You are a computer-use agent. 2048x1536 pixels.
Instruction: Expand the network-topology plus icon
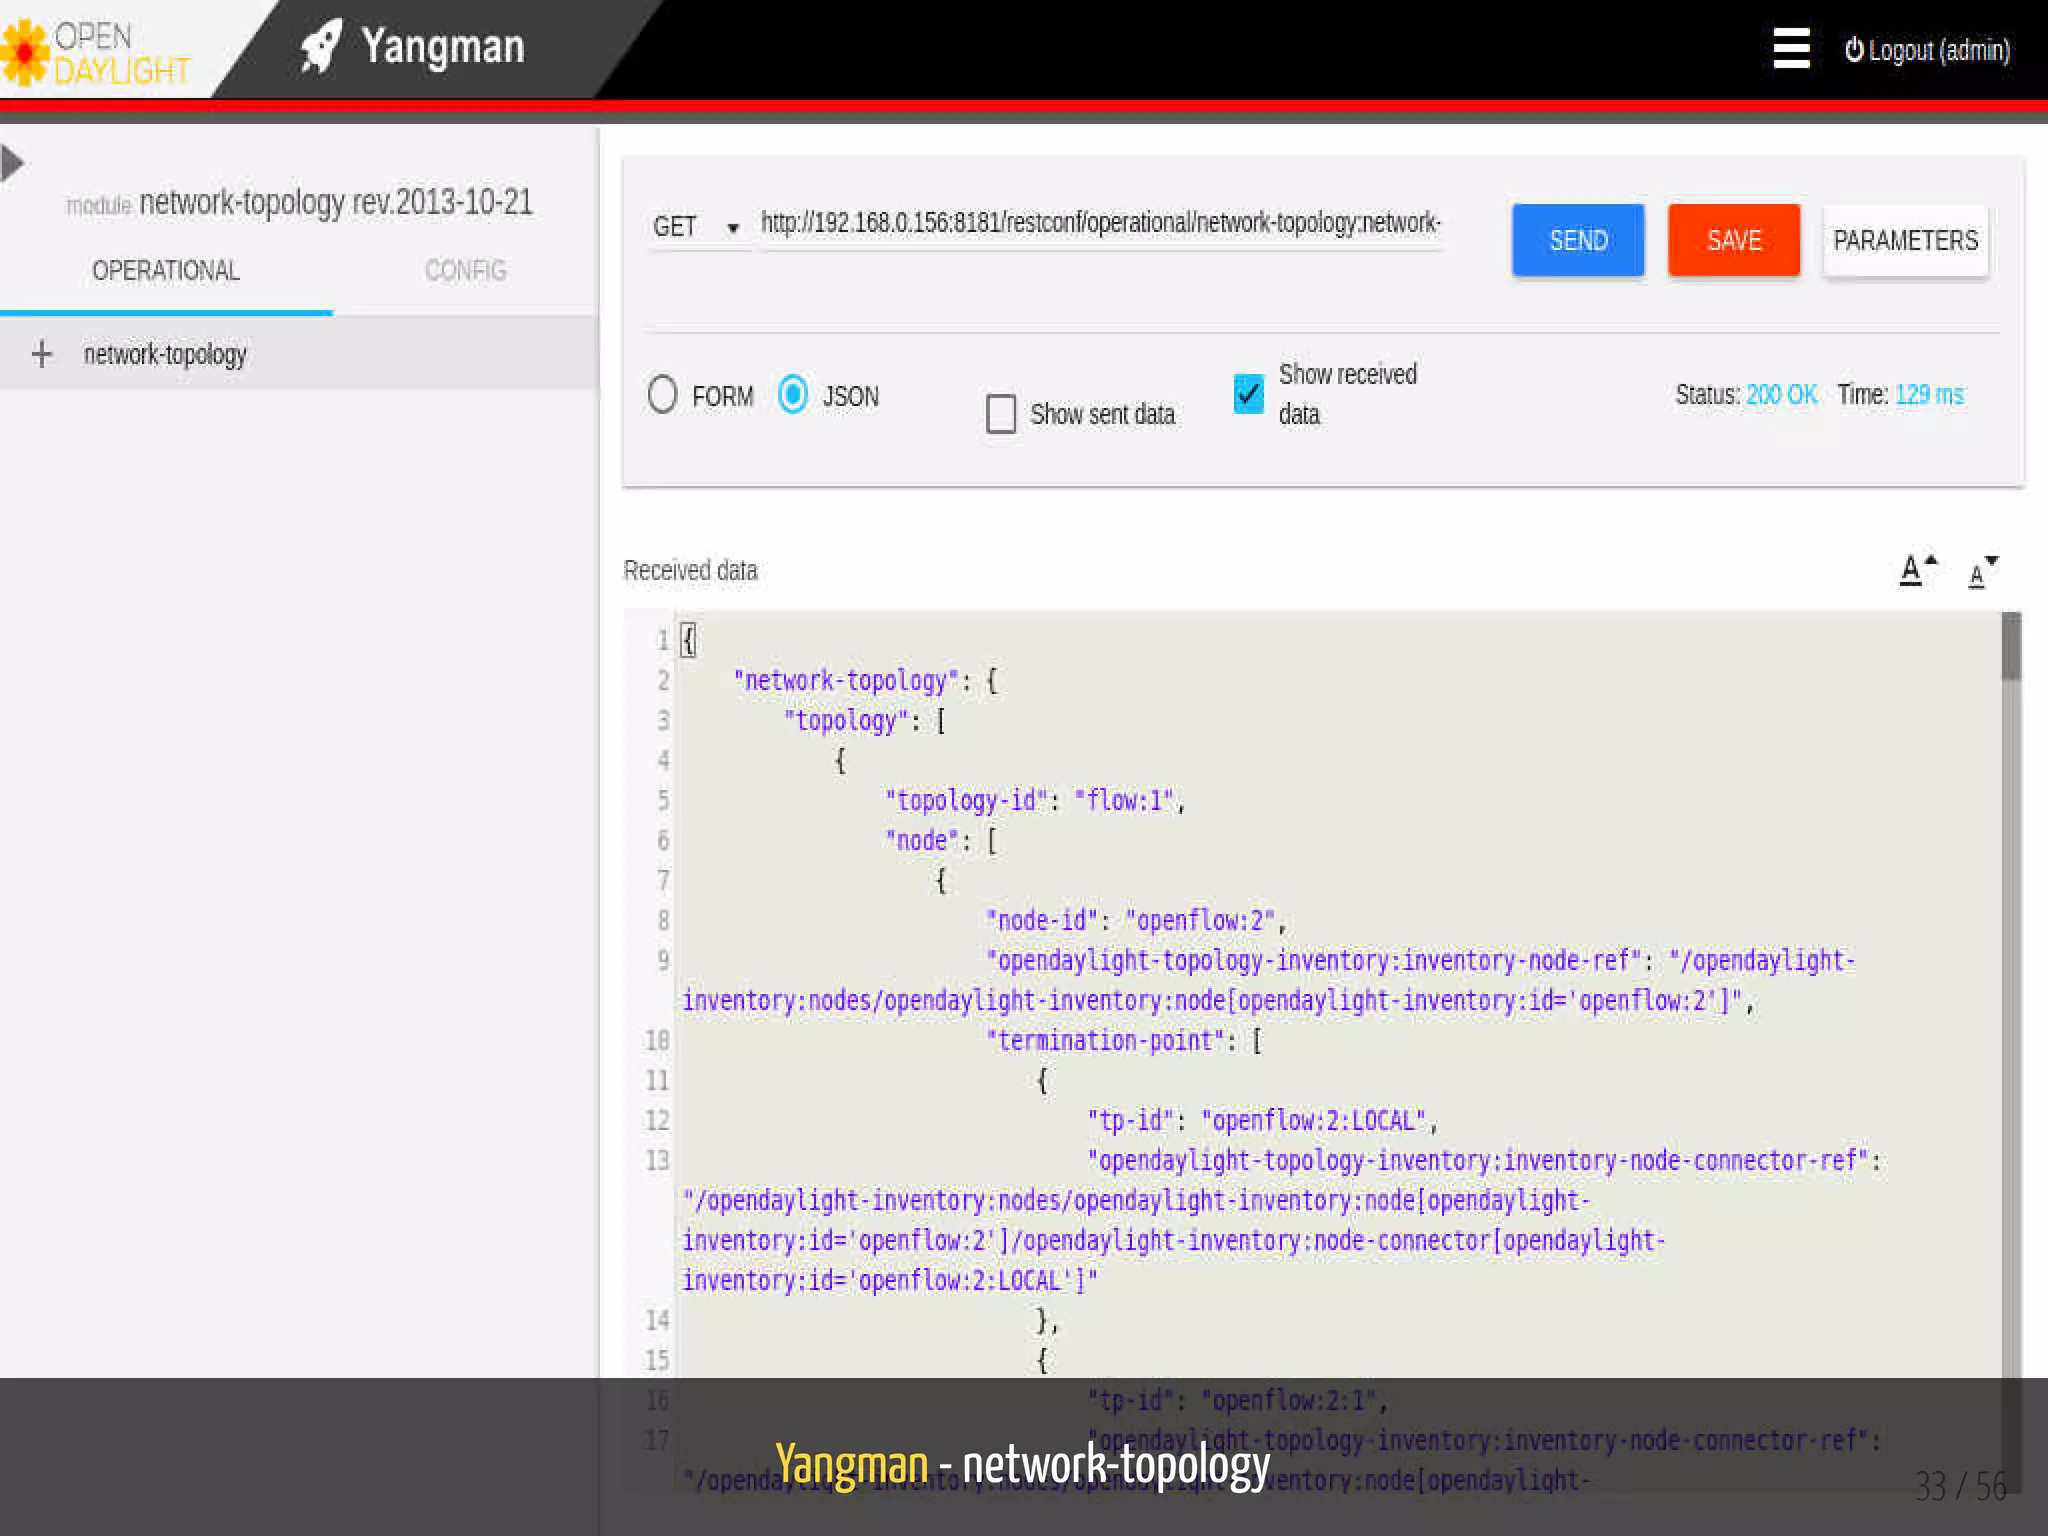[42, 354]
